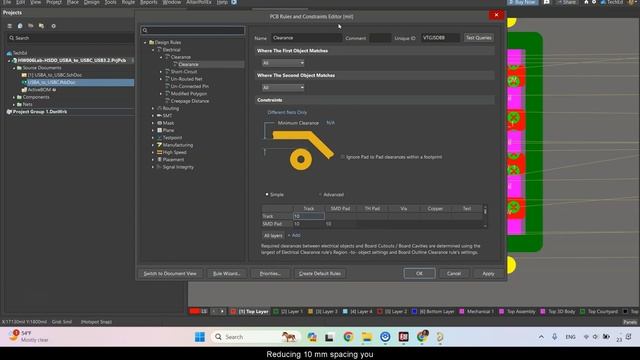Viewport: 640px width, 360px height.
Task: Toggle Ignore Pad to Pad clearances checkbox
Action: 343,157
